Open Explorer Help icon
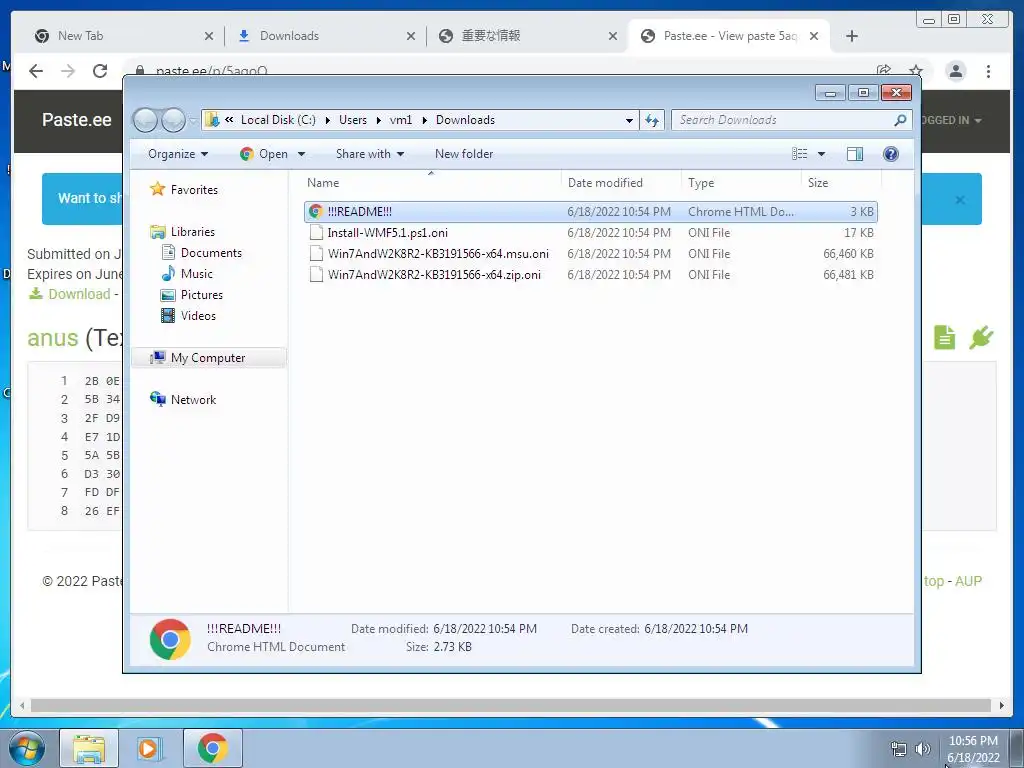 (x=891, y=154)
